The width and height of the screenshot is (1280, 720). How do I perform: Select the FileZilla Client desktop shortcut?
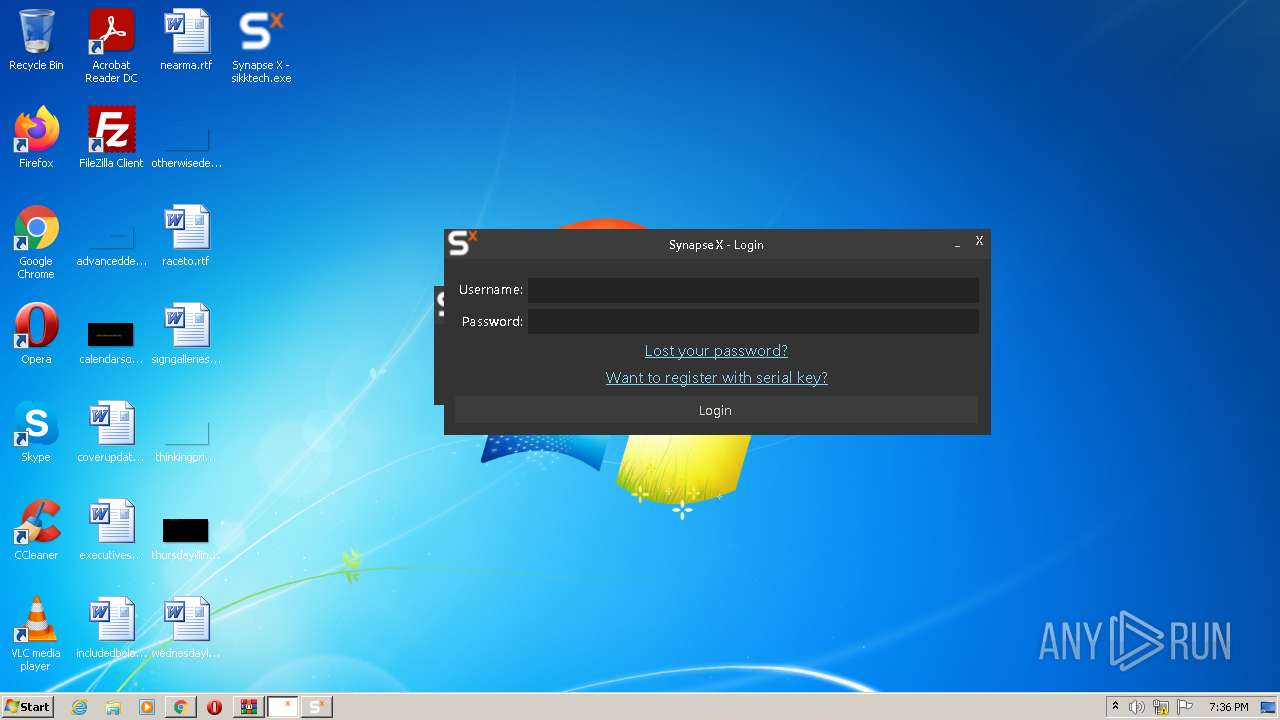(111, 138)
